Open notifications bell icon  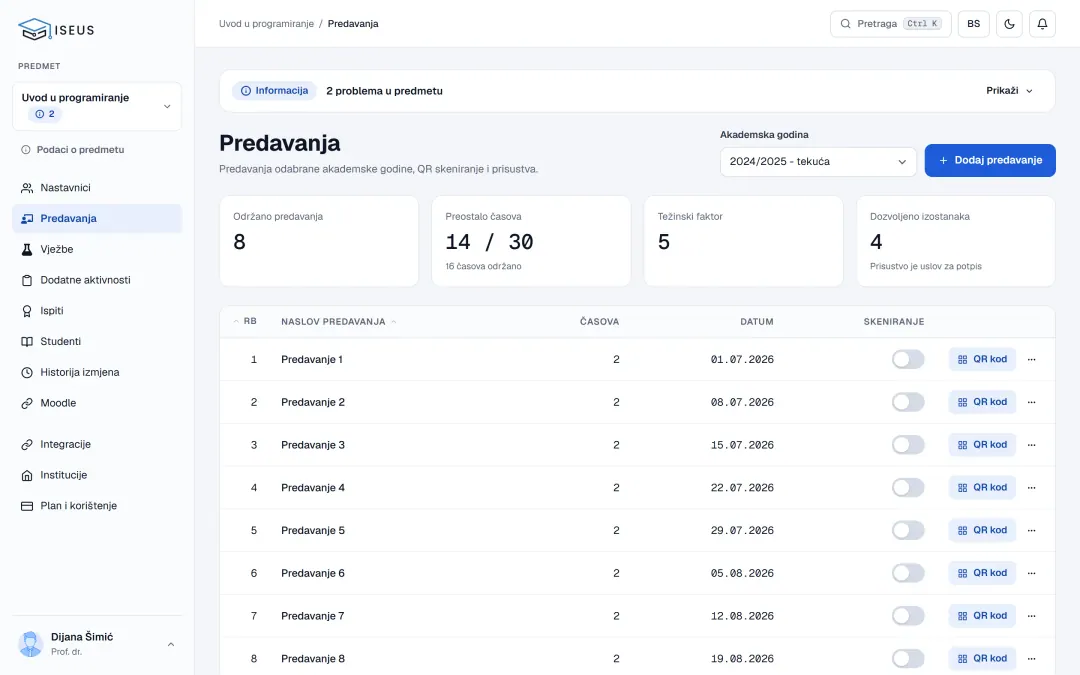(x=1042, y=24)
